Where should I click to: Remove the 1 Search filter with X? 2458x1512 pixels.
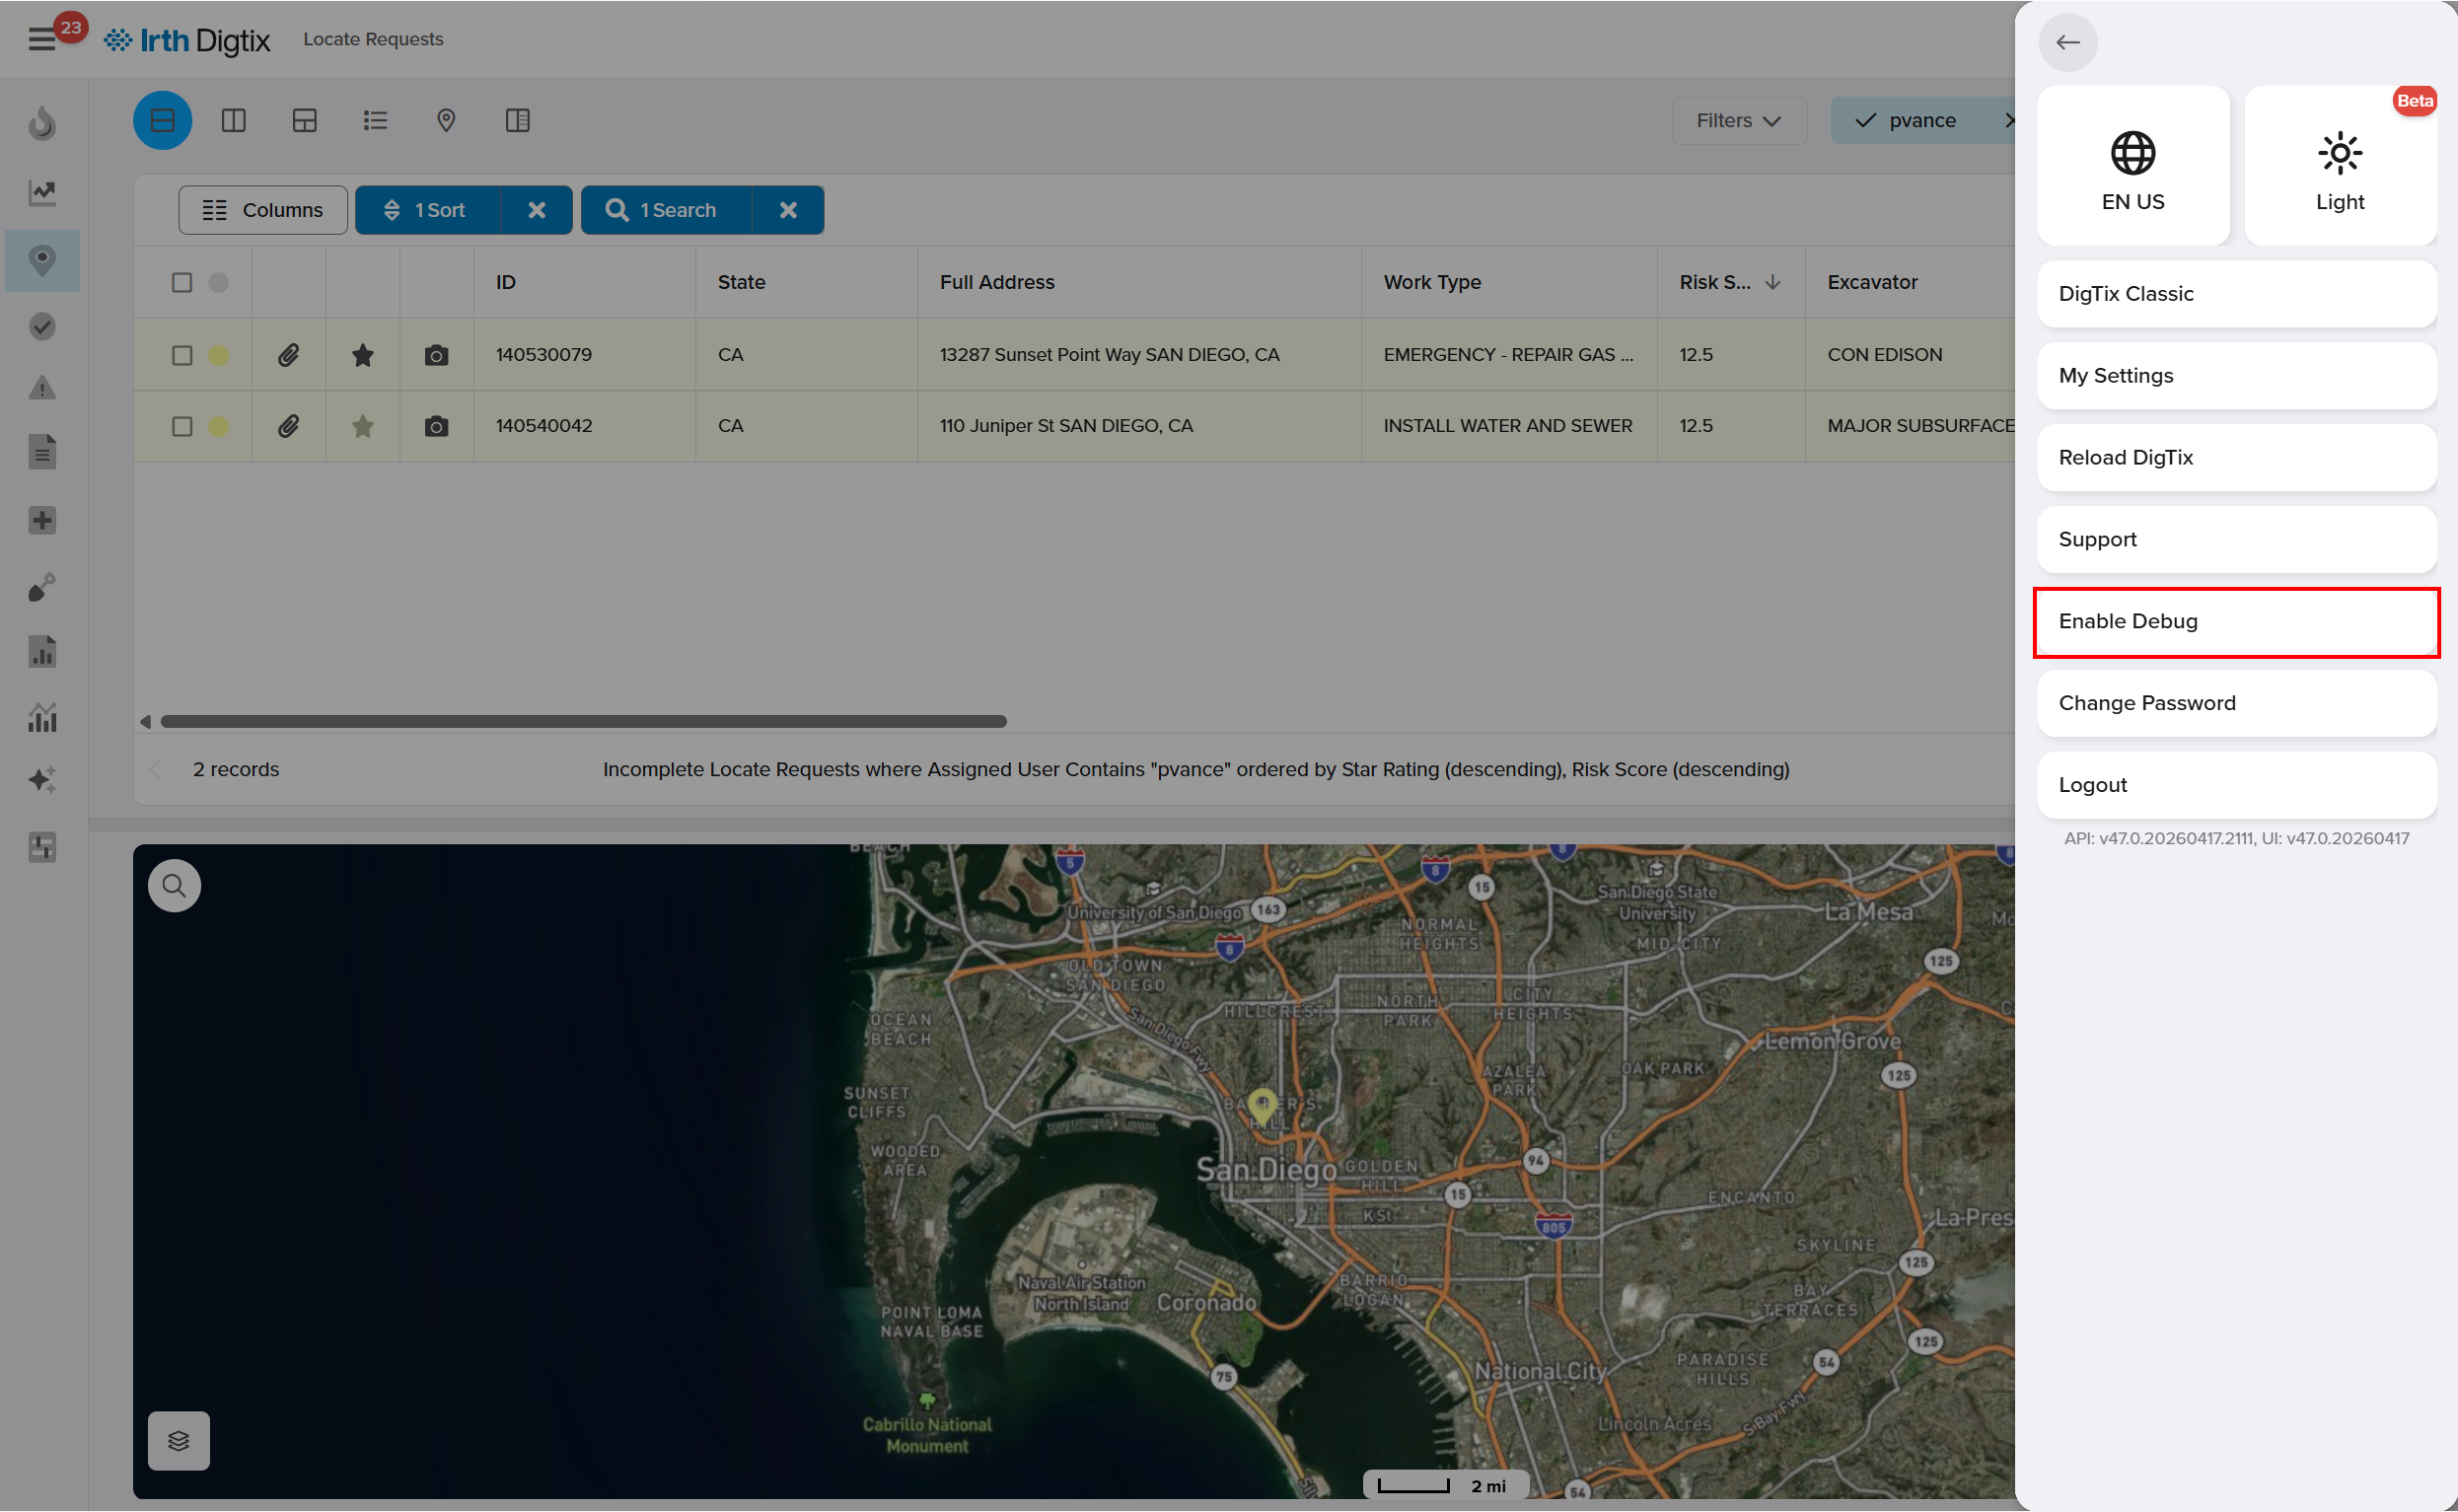click(788, 210)
